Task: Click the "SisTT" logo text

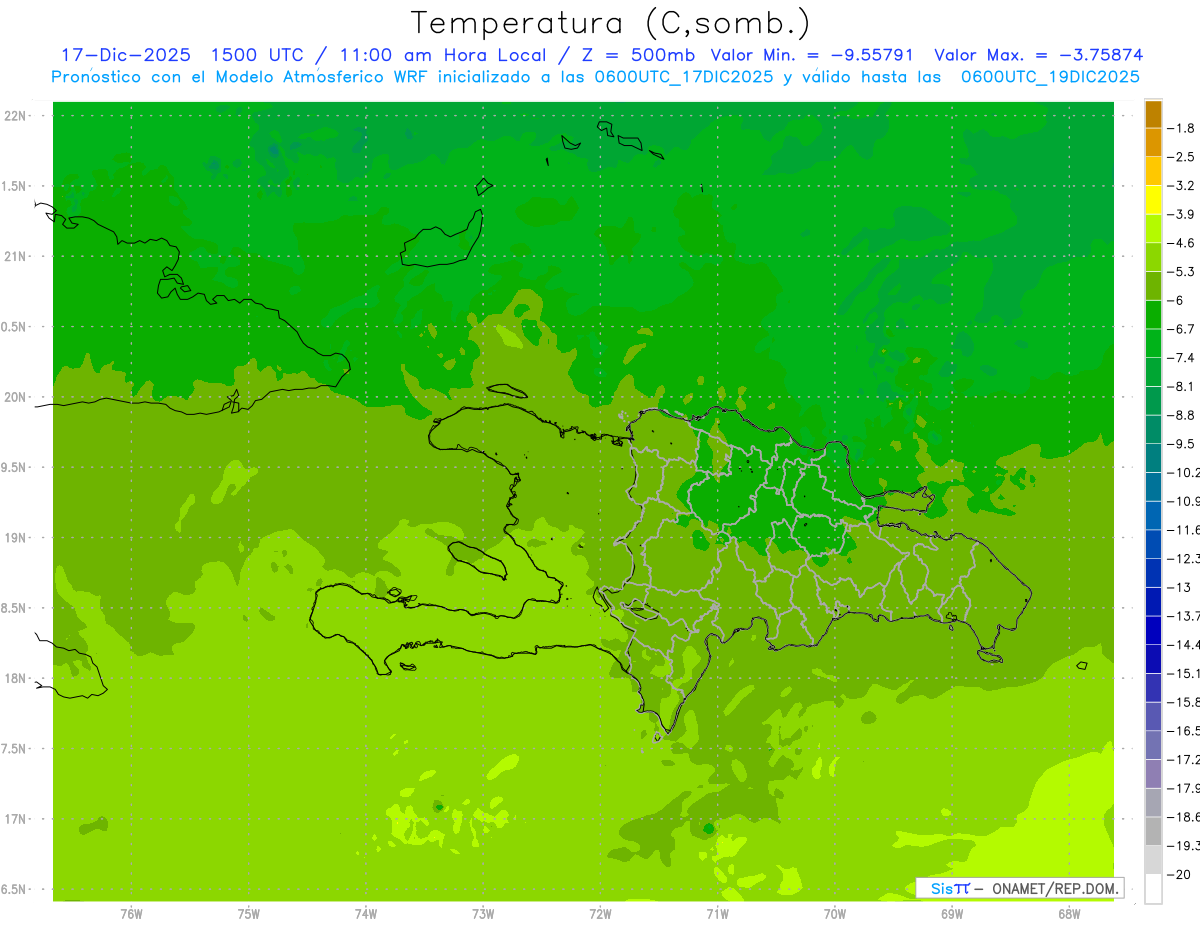Action: (x=950, y=888)
